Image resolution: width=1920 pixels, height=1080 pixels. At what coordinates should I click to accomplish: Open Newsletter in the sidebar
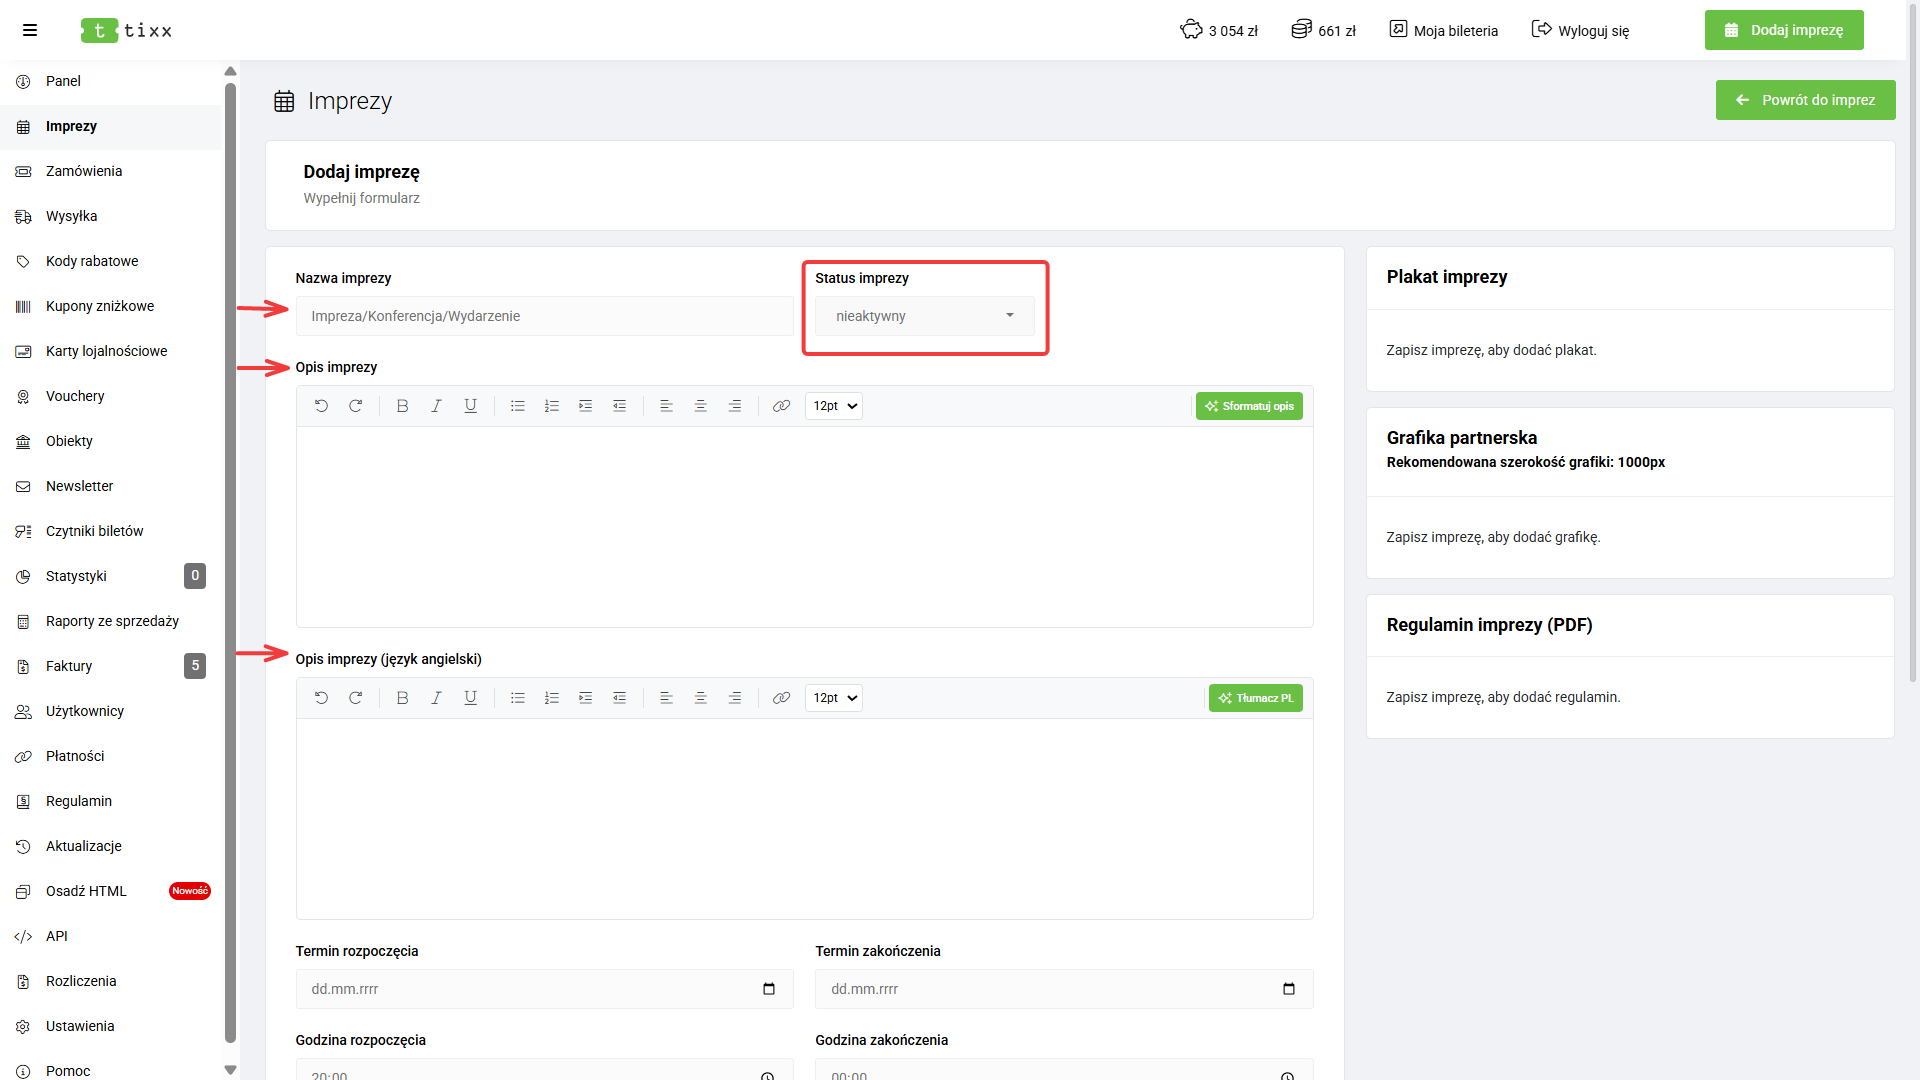click(x=110, y=486)
